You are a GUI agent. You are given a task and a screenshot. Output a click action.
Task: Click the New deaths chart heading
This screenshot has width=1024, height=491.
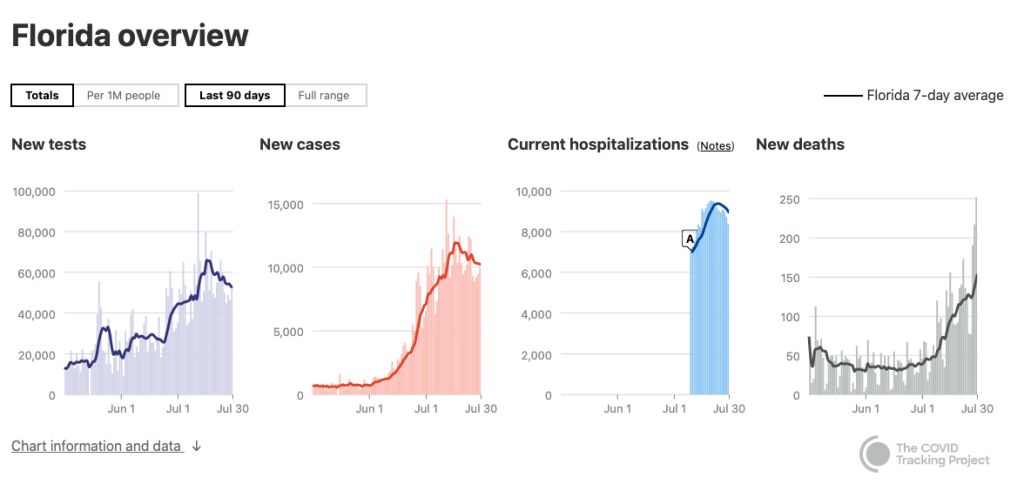tap(800, 145)
